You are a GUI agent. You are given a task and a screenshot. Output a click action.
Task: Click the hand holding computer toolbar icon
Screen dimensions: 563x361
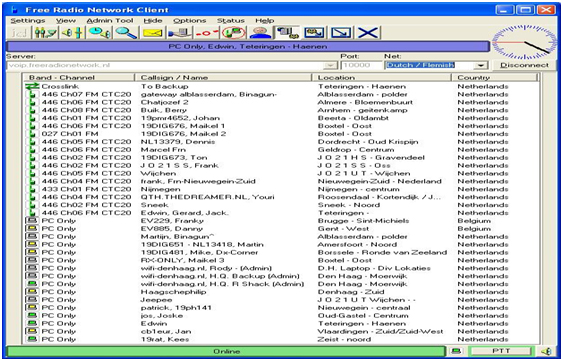tap(180, 33)
